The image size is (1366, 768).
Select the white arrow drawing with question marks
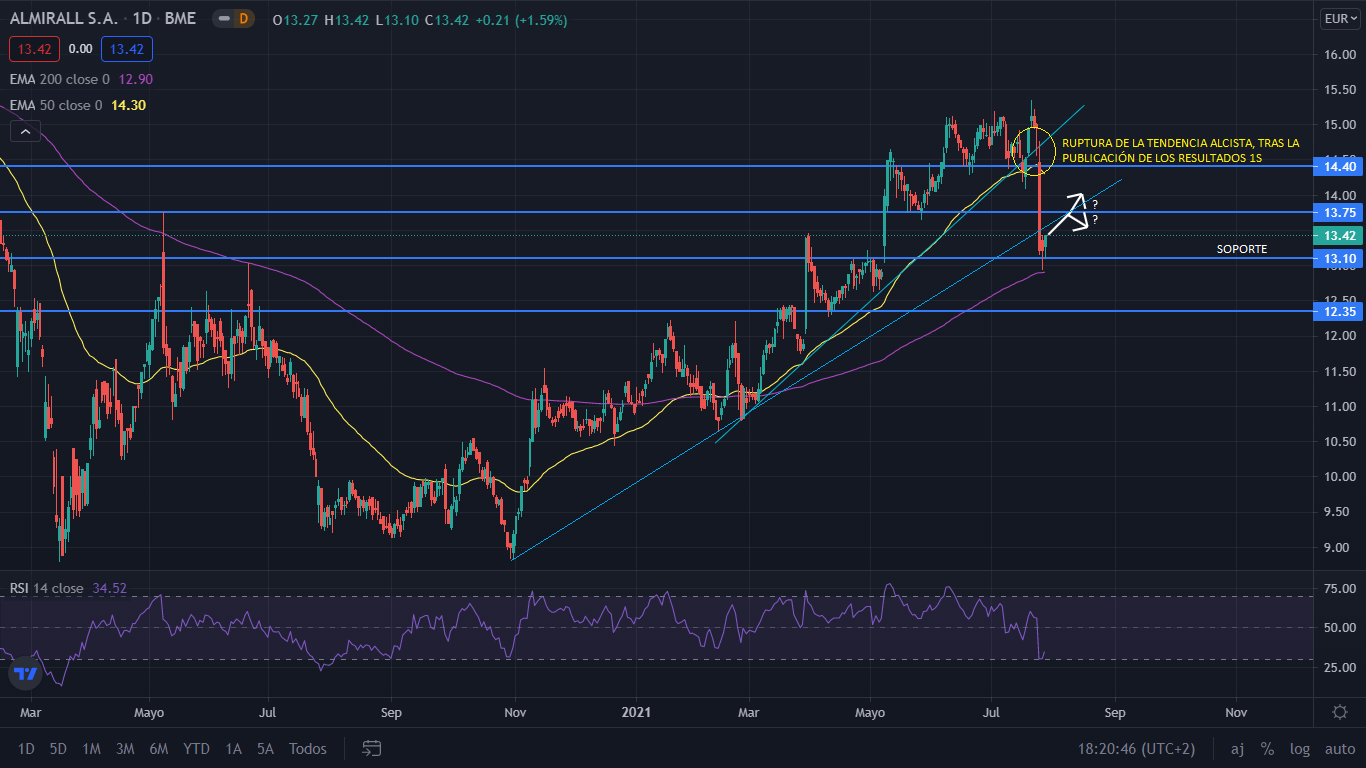pyautogui.click(x=1070, y=213)
